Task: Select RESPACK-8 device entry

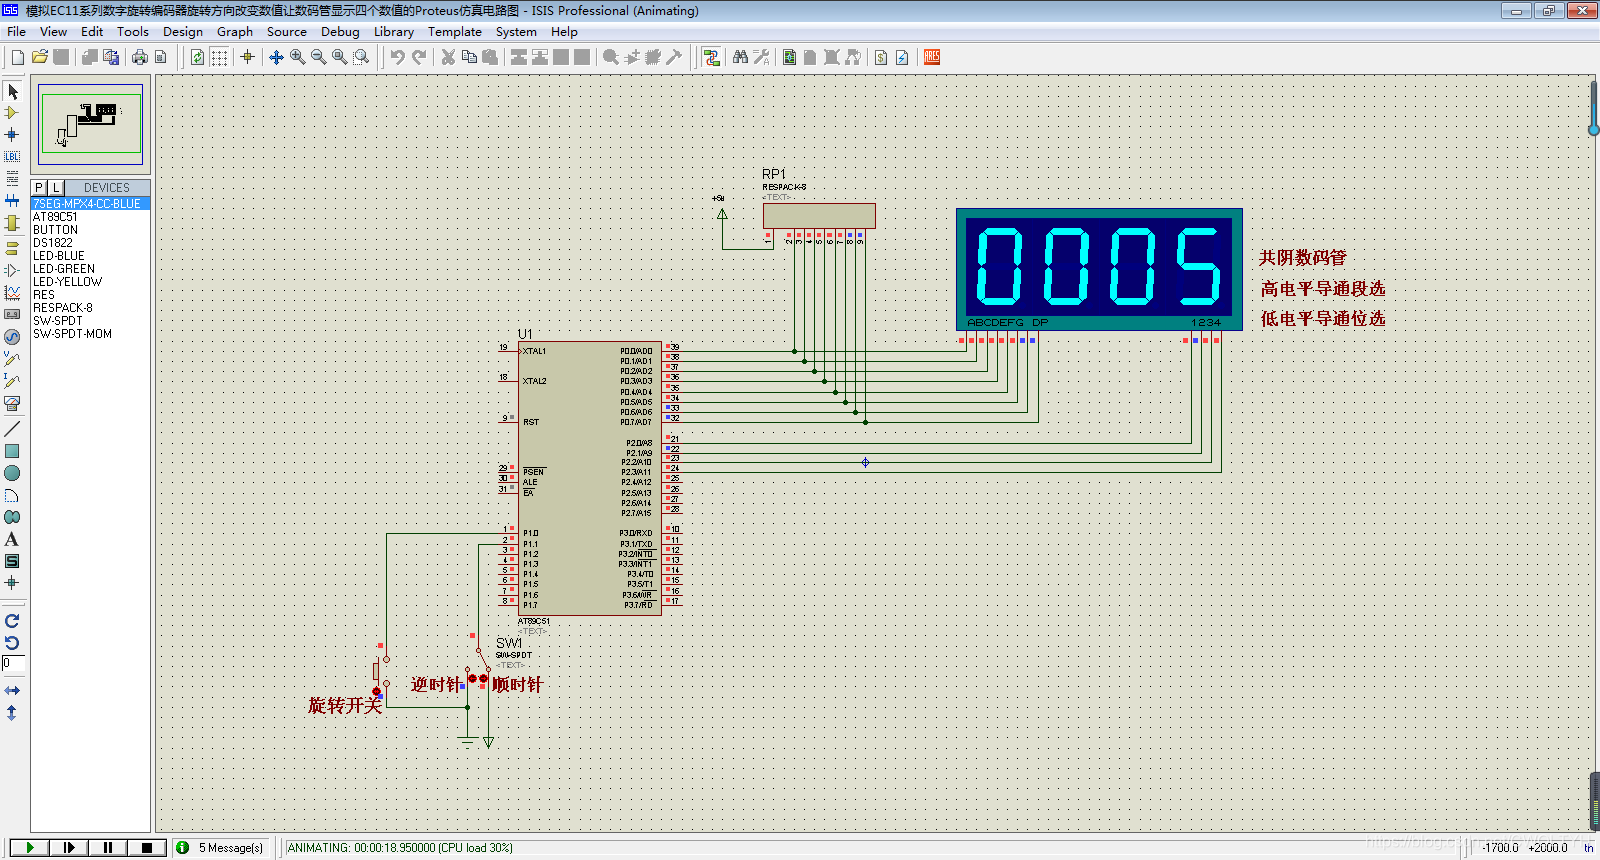Action: (x=91, y=308)
